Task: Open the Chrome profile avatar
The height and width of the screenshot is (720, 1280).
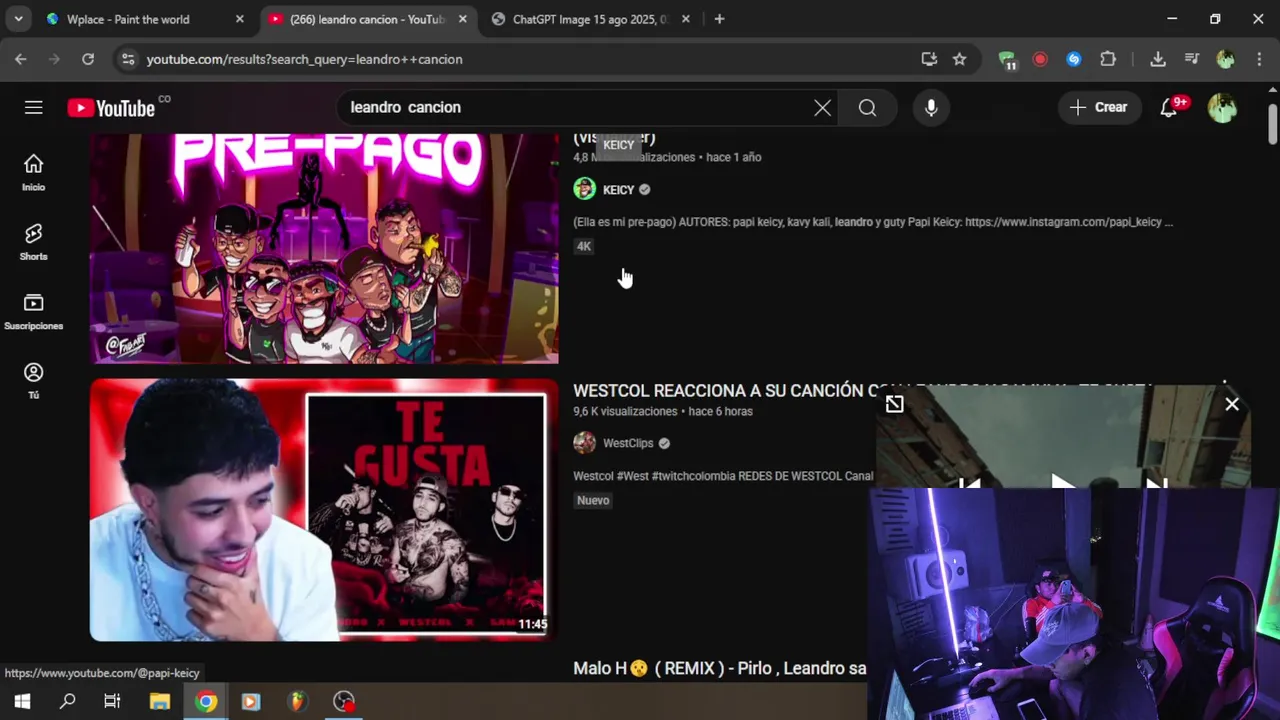Action: click(x=1225, y=59)
